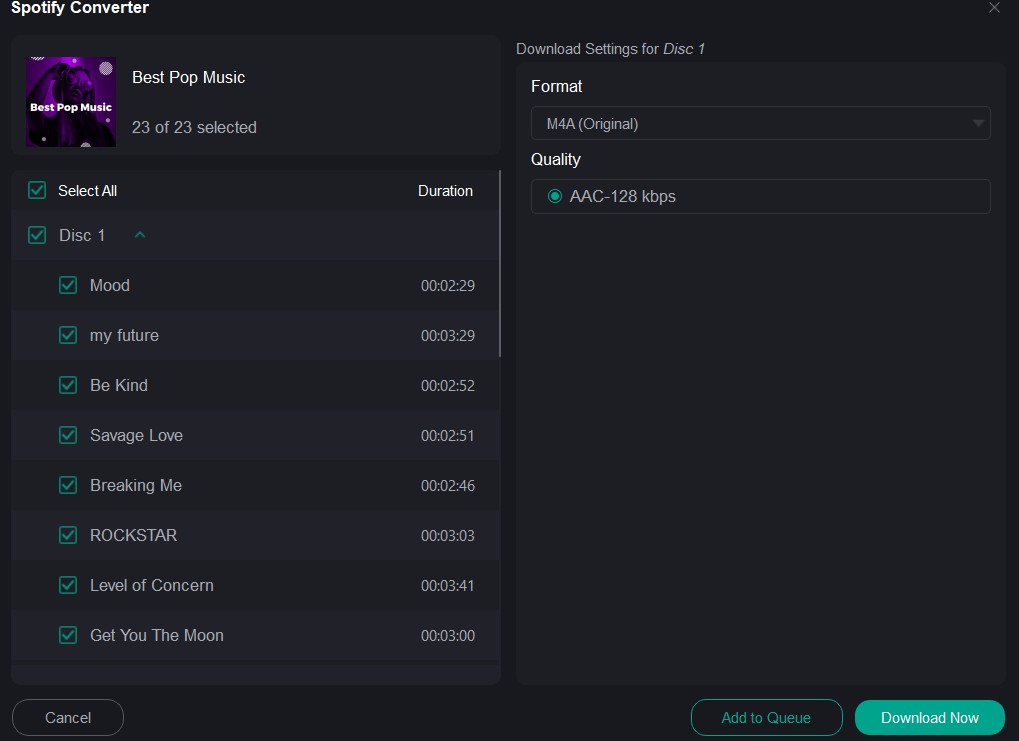Image resolution: width=1019 pixels, height=741 pixels.
Task: Click the Level of Concern track title
Action: click(151, 586)
